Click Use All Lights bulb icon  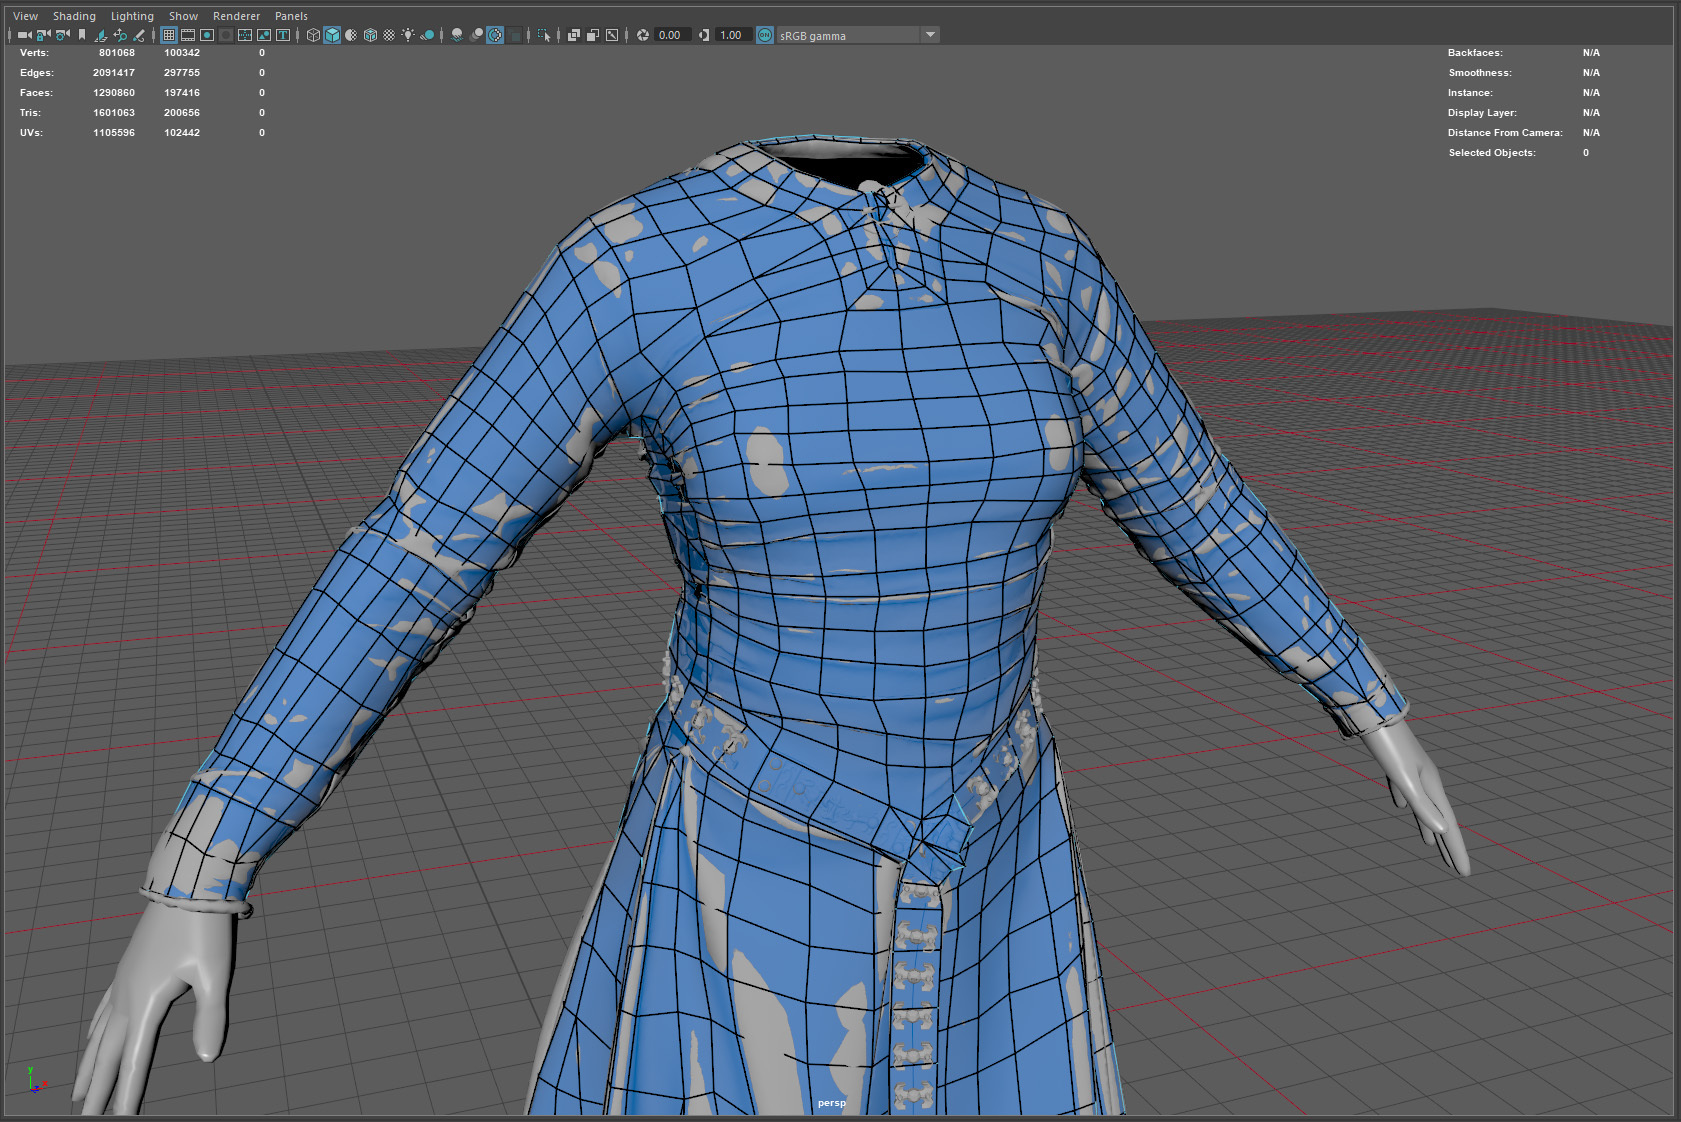(408, 35)
